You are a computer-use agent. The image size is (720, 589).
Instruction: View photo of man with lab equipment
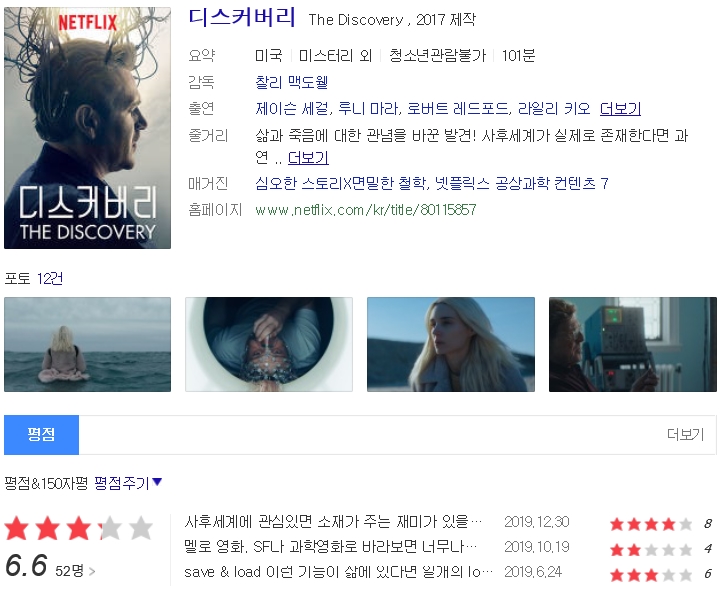[x=633, y=344]
